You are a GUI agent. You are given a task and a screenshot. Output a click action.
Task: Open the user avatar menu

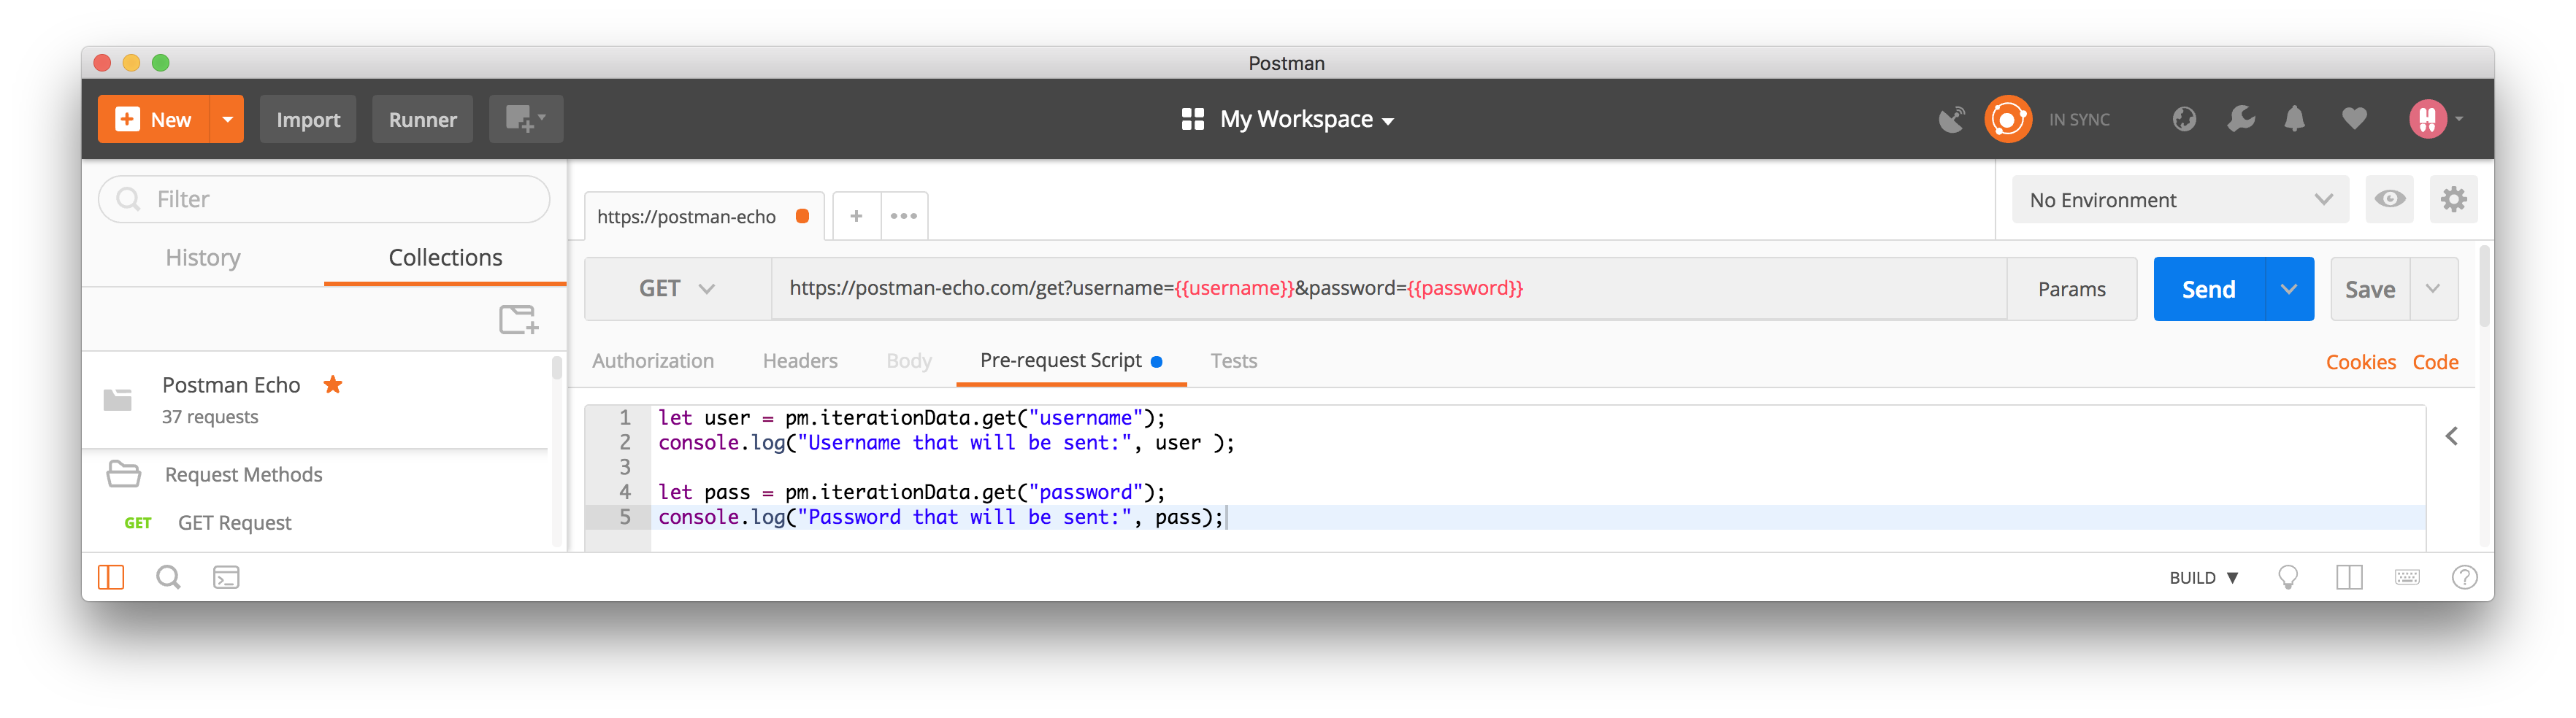coord(2435,119)
